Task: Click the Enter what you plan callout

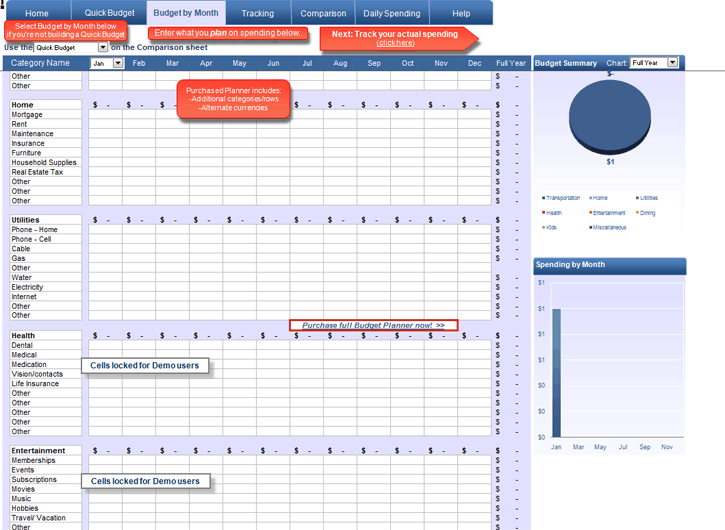Action: click(227, 33)
